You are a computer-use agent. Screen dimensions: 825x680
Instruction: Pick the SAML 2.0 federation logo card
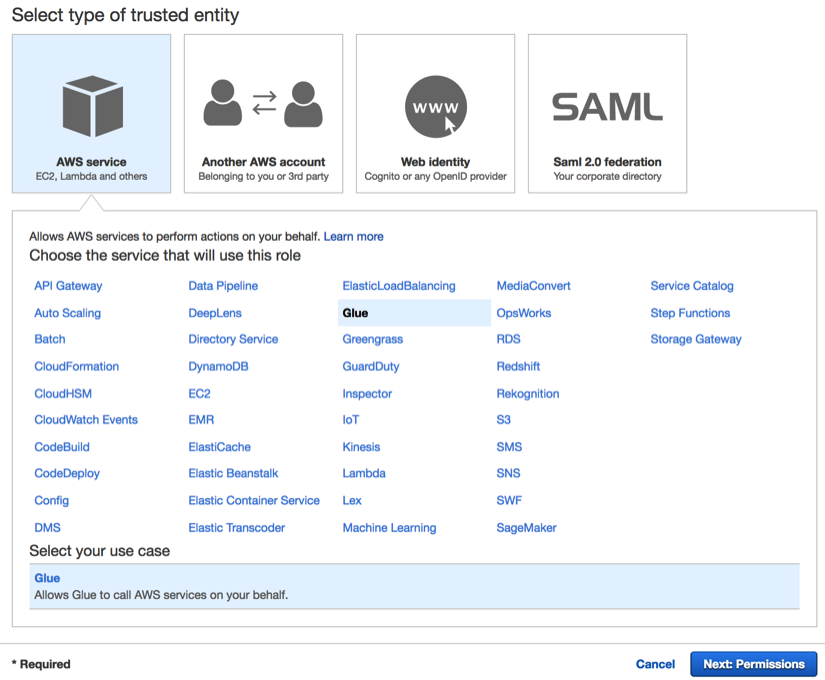(x=607, y=114)
